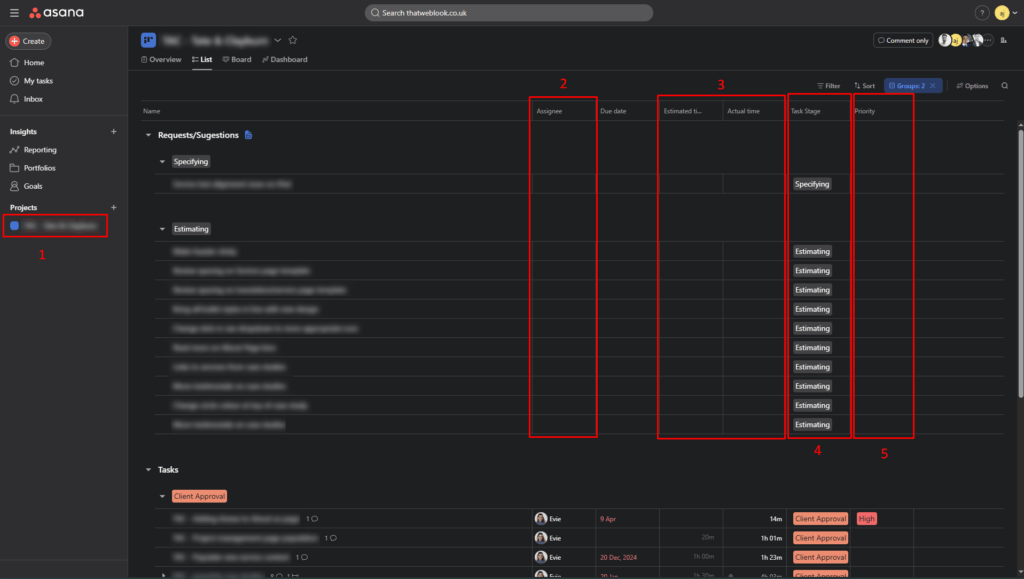Image resolution: width=1024 pixels, height=579 pixels.
Task: Remove the Groups: 2 grouping via X
Action: [x=932, y=86]
